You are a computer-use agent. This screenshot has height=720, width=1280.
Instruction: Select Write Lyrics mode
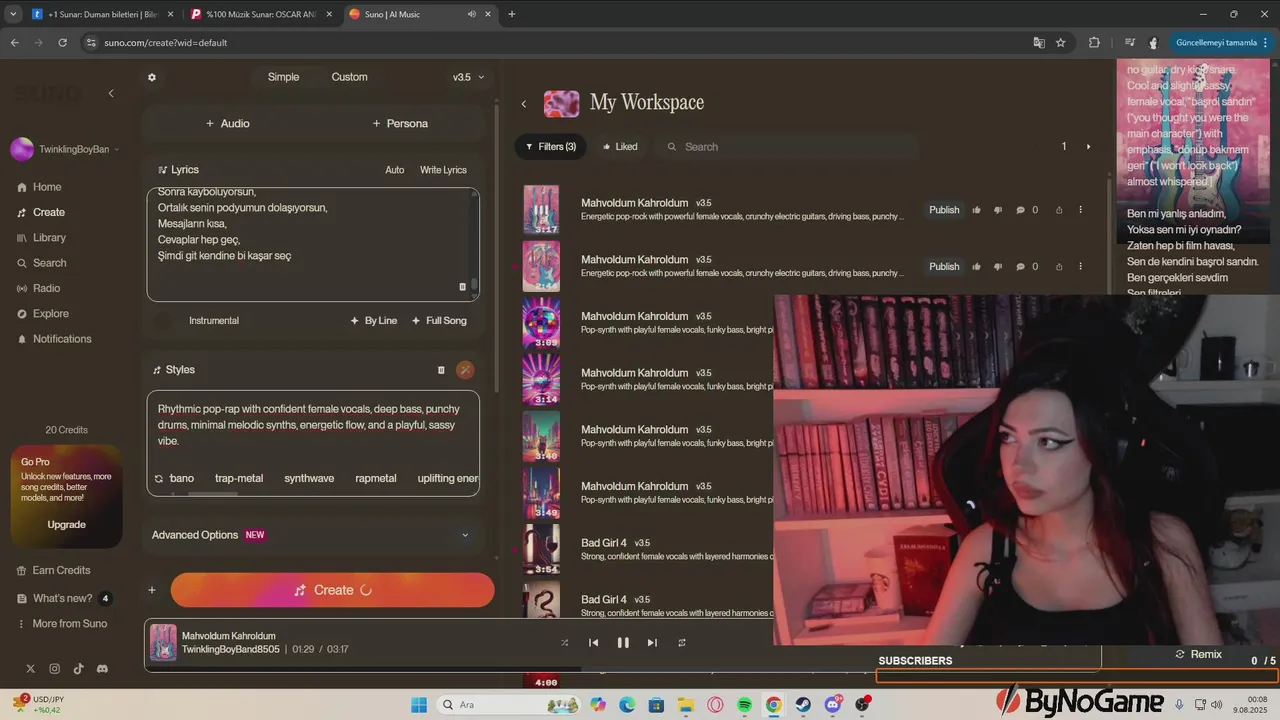pos(443,170)
